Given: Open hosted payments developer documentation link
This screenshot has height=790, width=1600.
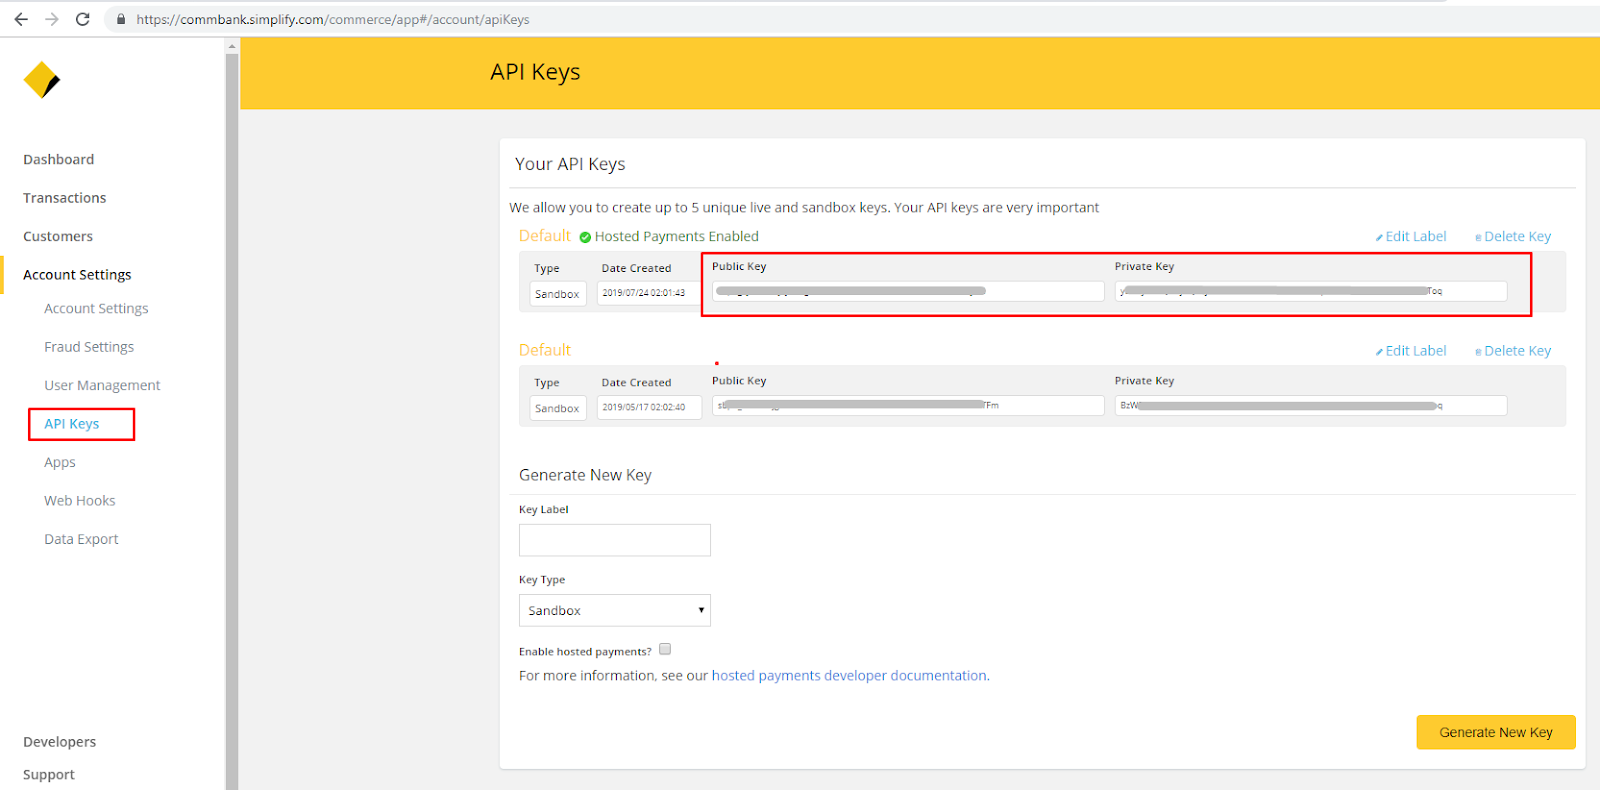Looking at the screenshot, I should pos(849,676).
